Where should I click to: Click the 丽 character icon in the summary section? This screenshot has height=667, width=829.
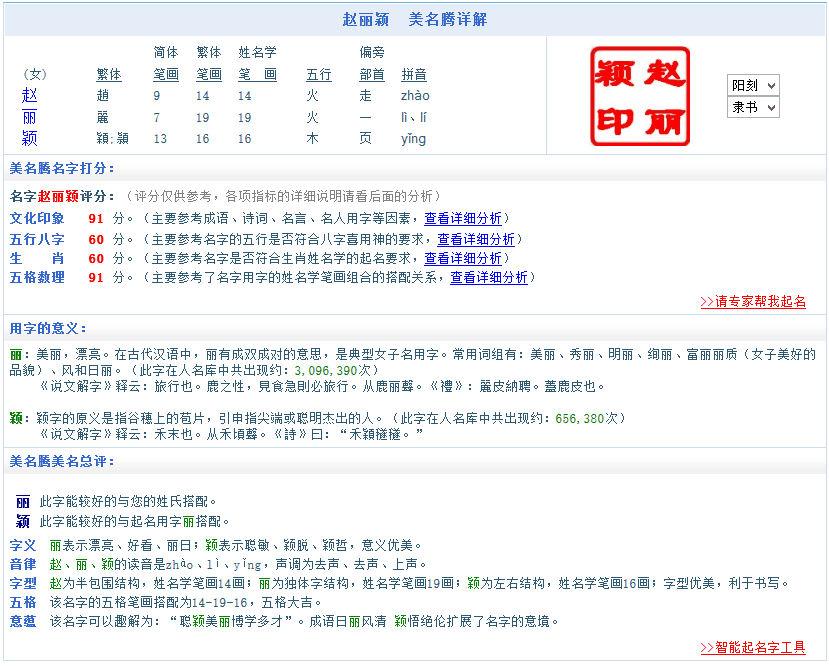[23, 501]
